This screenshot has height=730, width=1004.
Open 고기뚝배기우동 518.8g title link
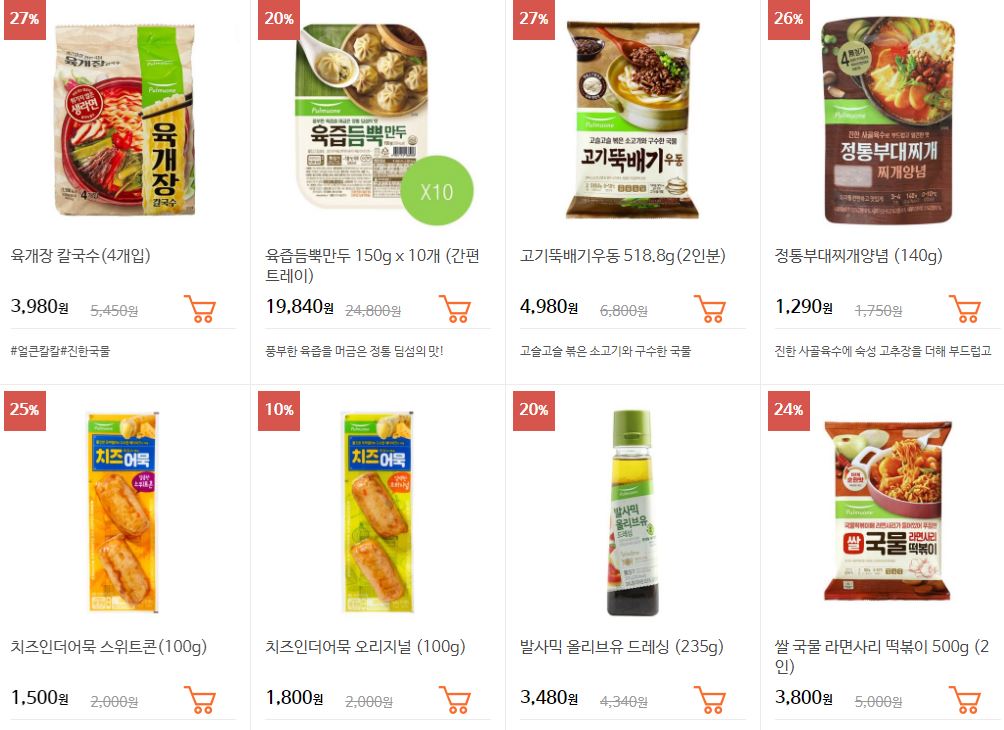(622, 256)
